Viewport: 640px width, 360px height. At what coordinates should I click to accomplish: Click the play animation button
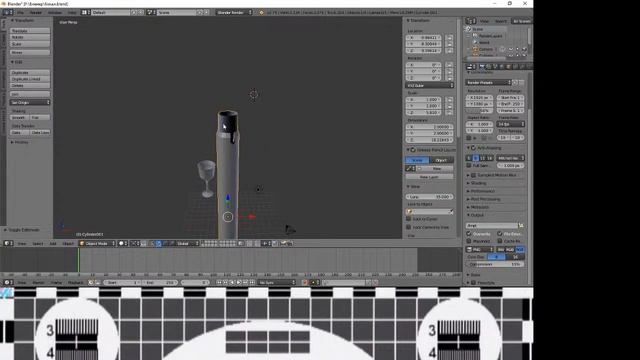point(239,282)
